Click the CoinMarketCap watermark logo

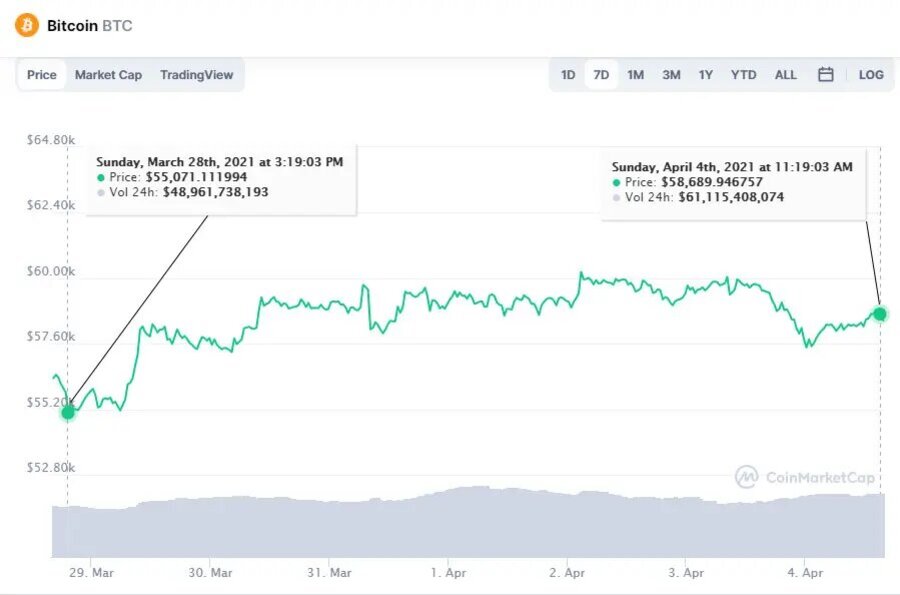click(x=804, y=477)
